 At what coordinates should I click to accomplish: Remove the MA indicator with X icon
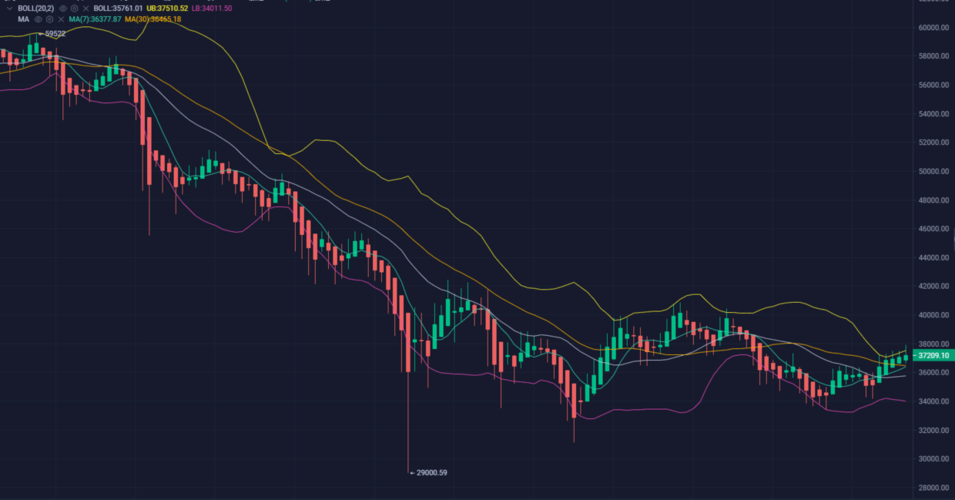(x=61, y=19)
